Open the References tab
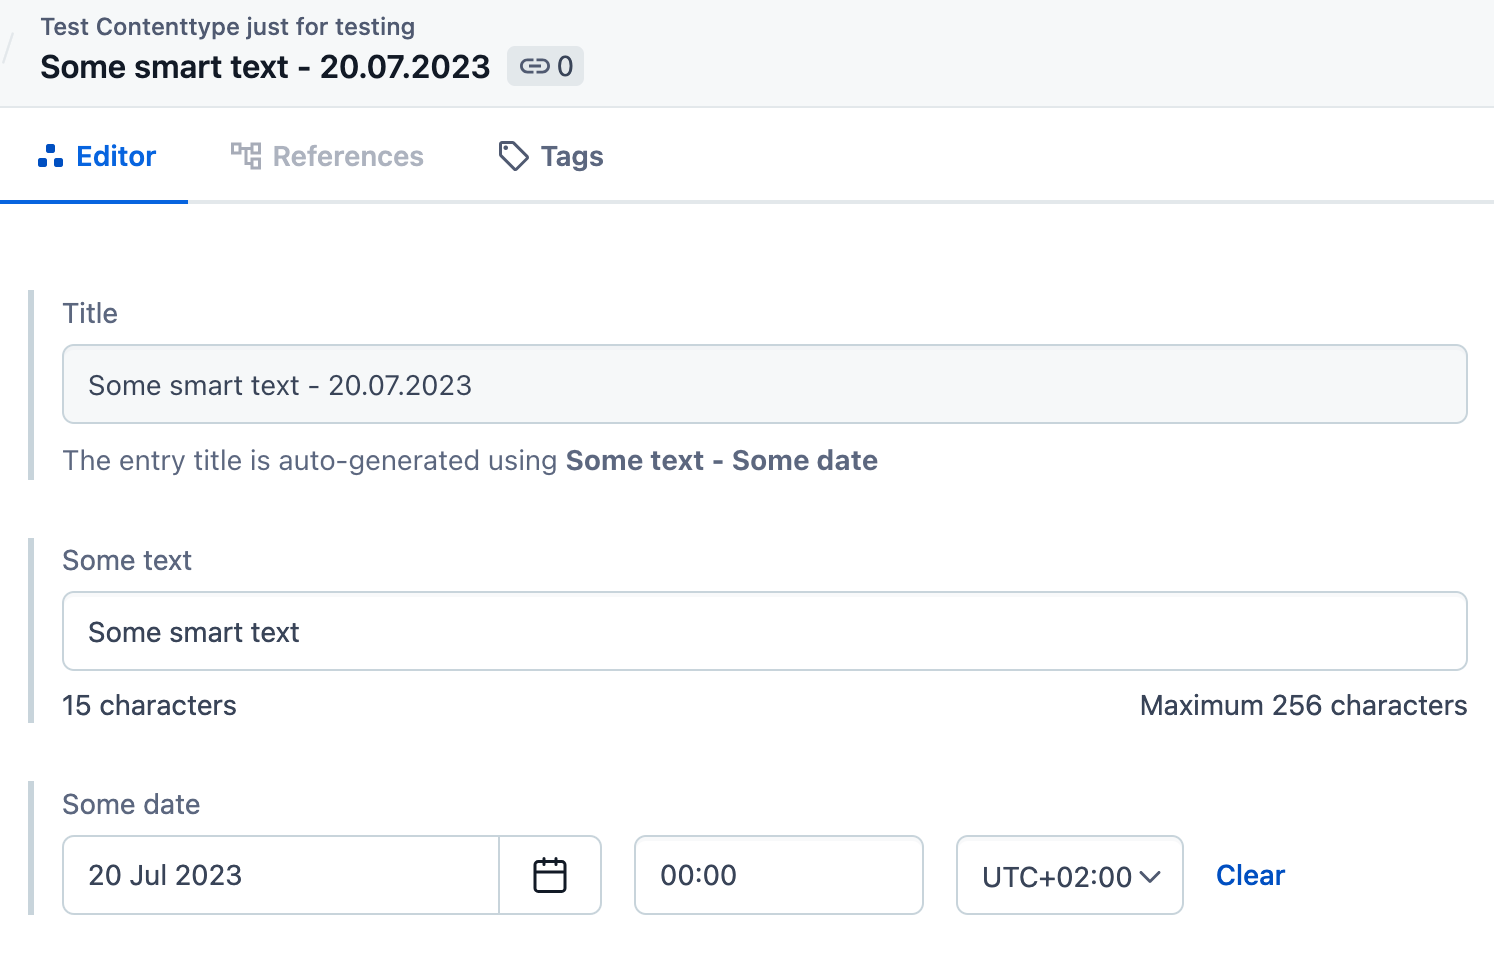This screenshot has width=1494, height=958. click(328, 156)
